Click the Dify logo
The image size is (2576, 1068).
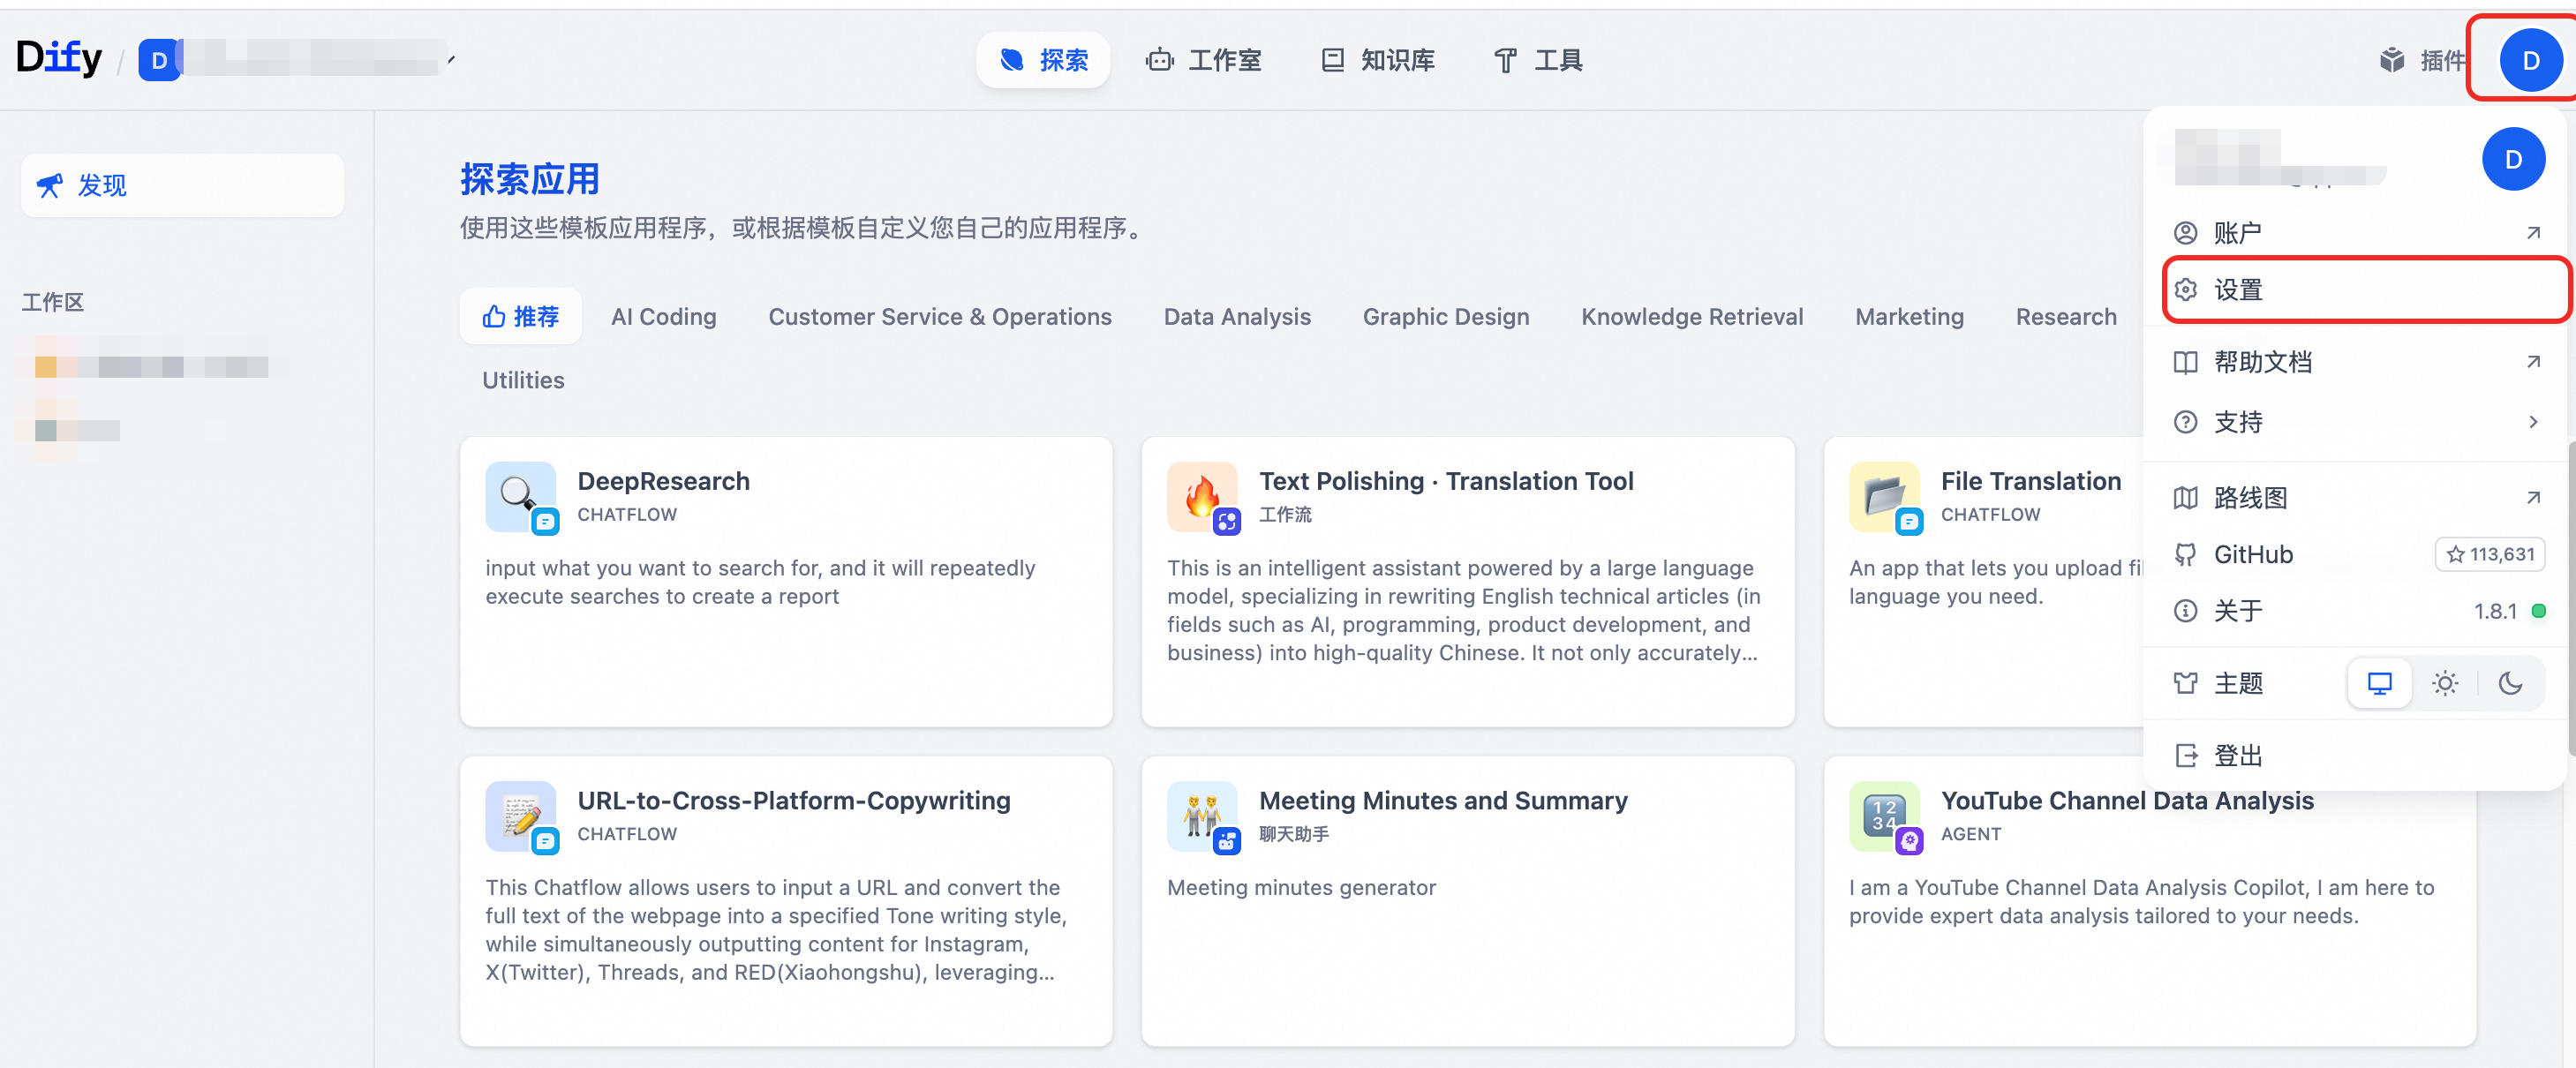point(58,58)
